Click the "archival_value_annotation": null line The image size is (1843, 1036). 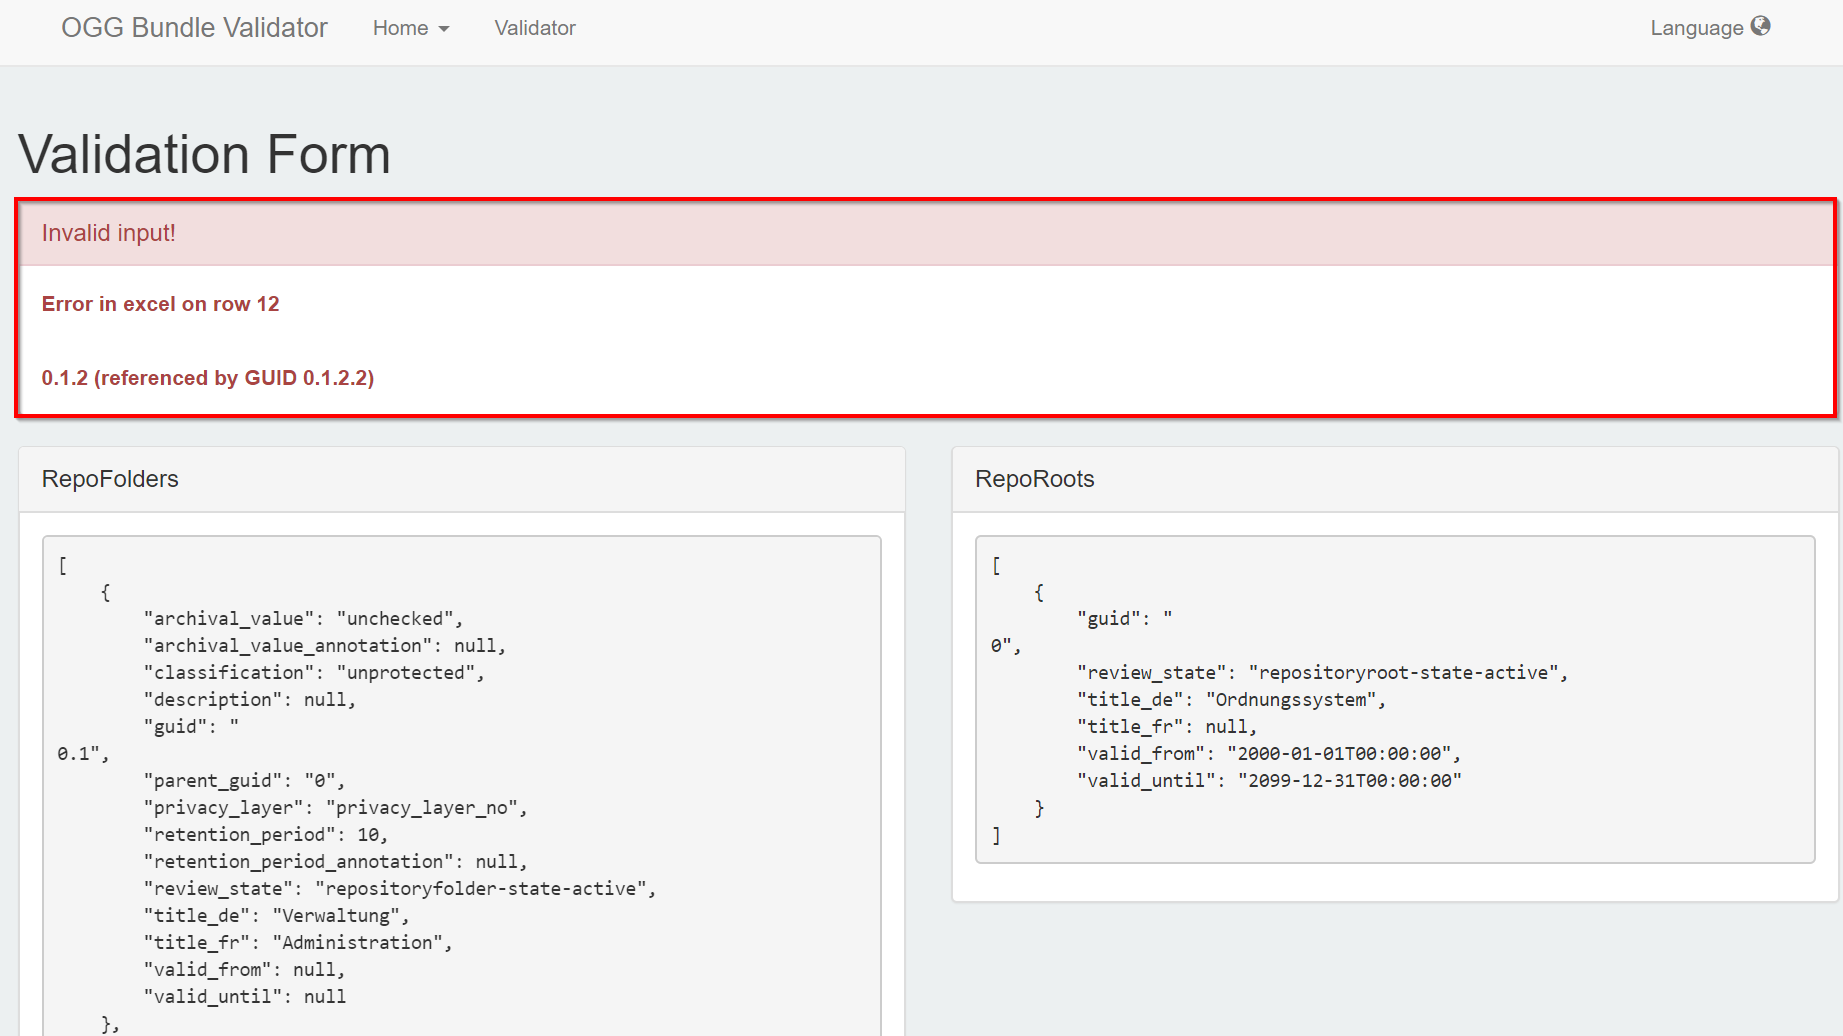tap(325, 646)
